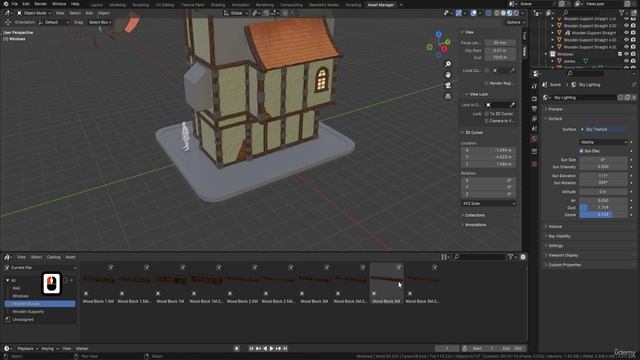Expand the Volume panel
640x360 pixels.
(555, 227)
